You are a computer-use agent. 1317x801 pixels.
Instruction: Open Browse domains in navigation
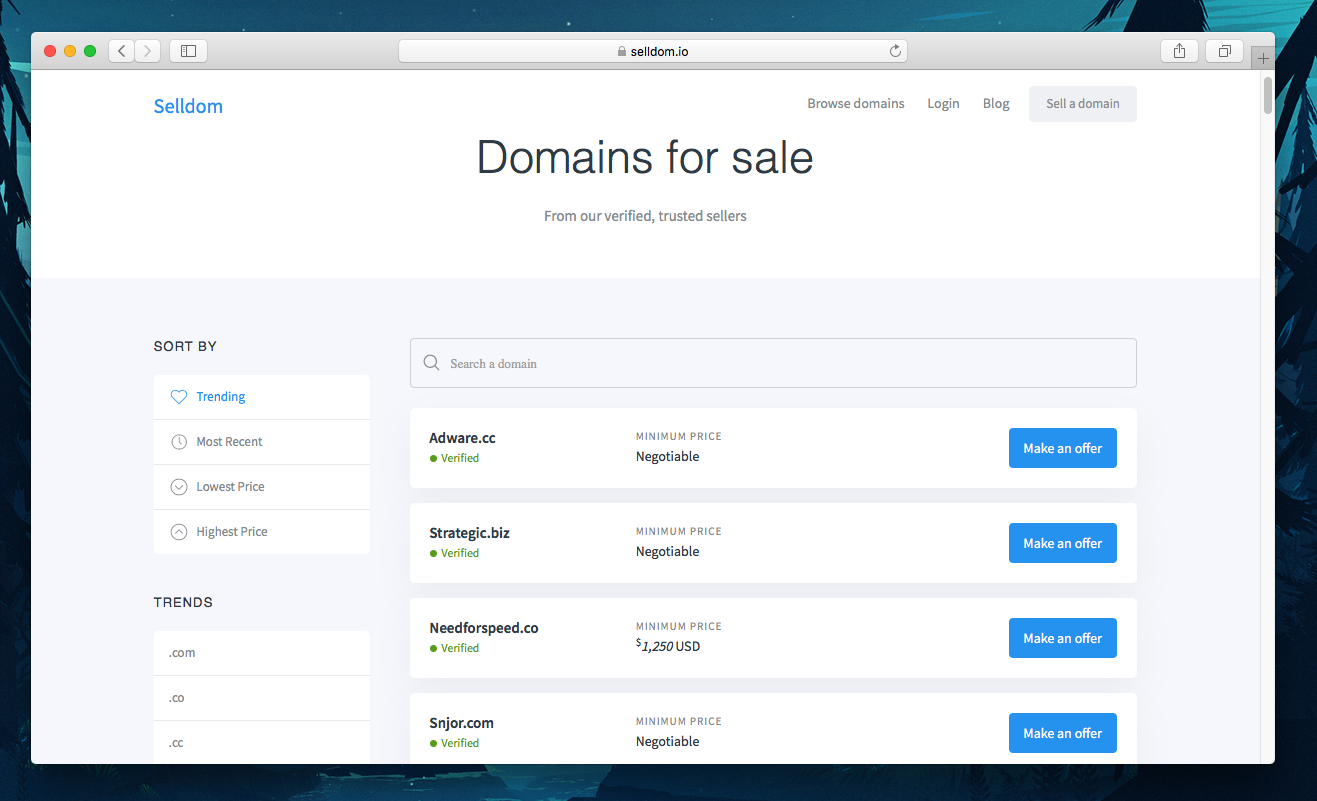point(856,103)
